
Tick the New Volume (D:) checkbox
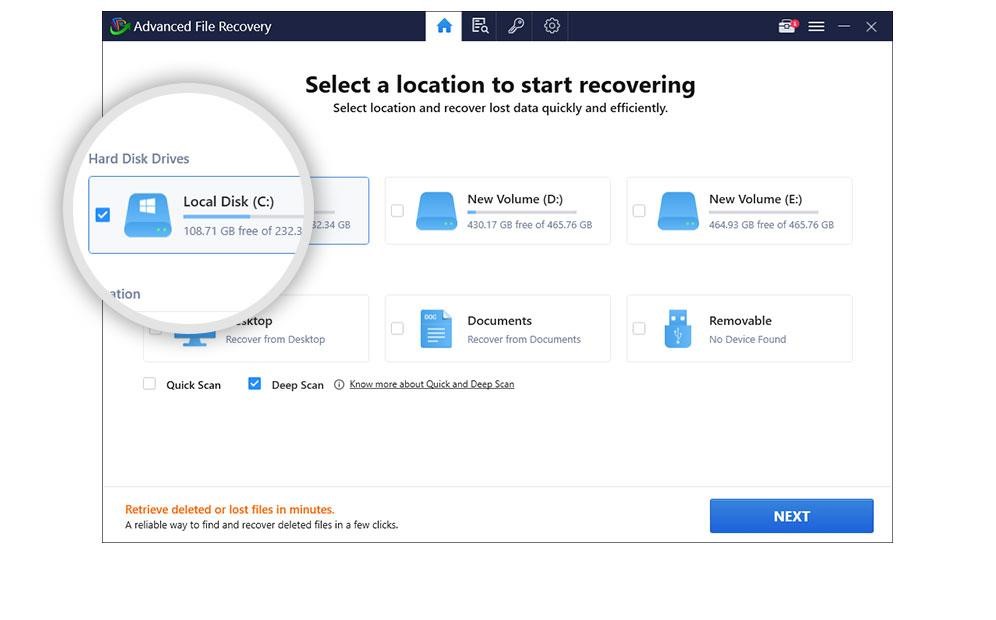[x=397, y=211]
